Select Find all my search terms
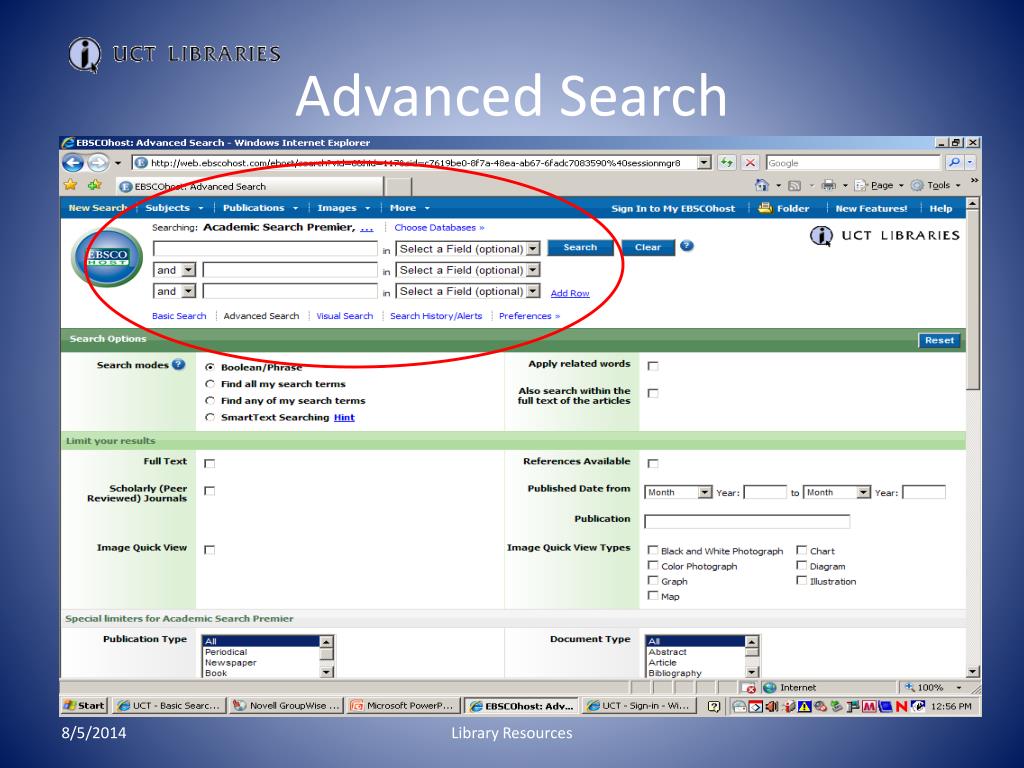This screenshot has height=768, width=1024. click(x=210, y=384)
